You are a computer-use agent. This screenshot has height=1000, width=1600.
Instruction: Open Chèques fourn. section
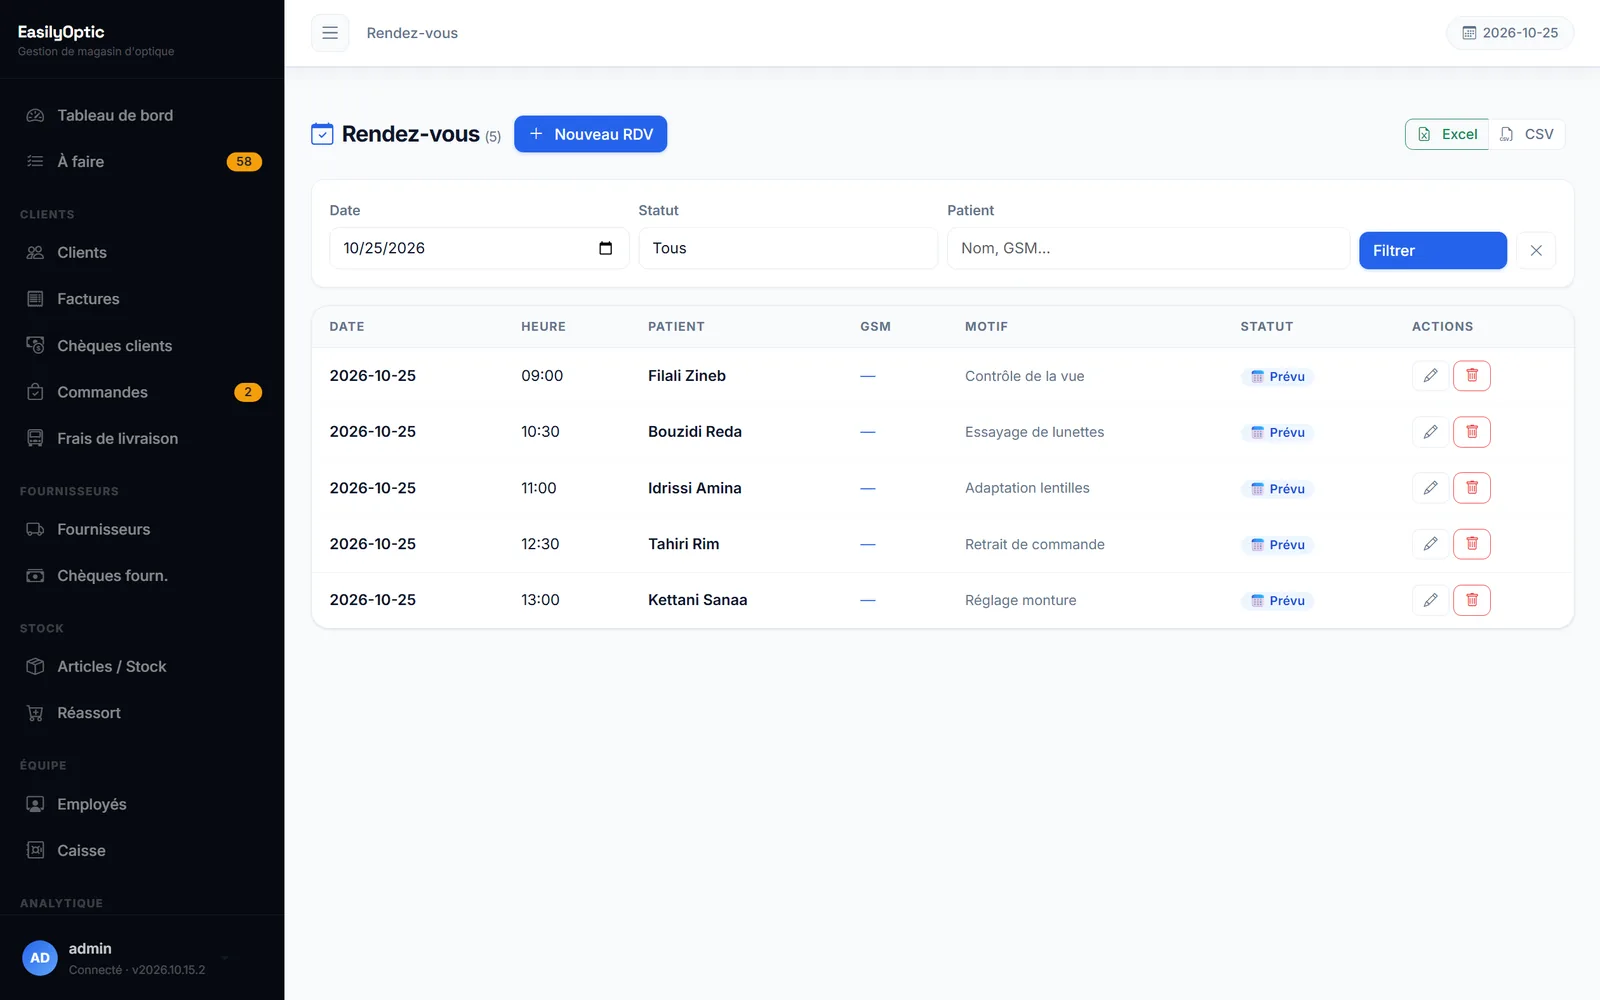tap(142, 576)
